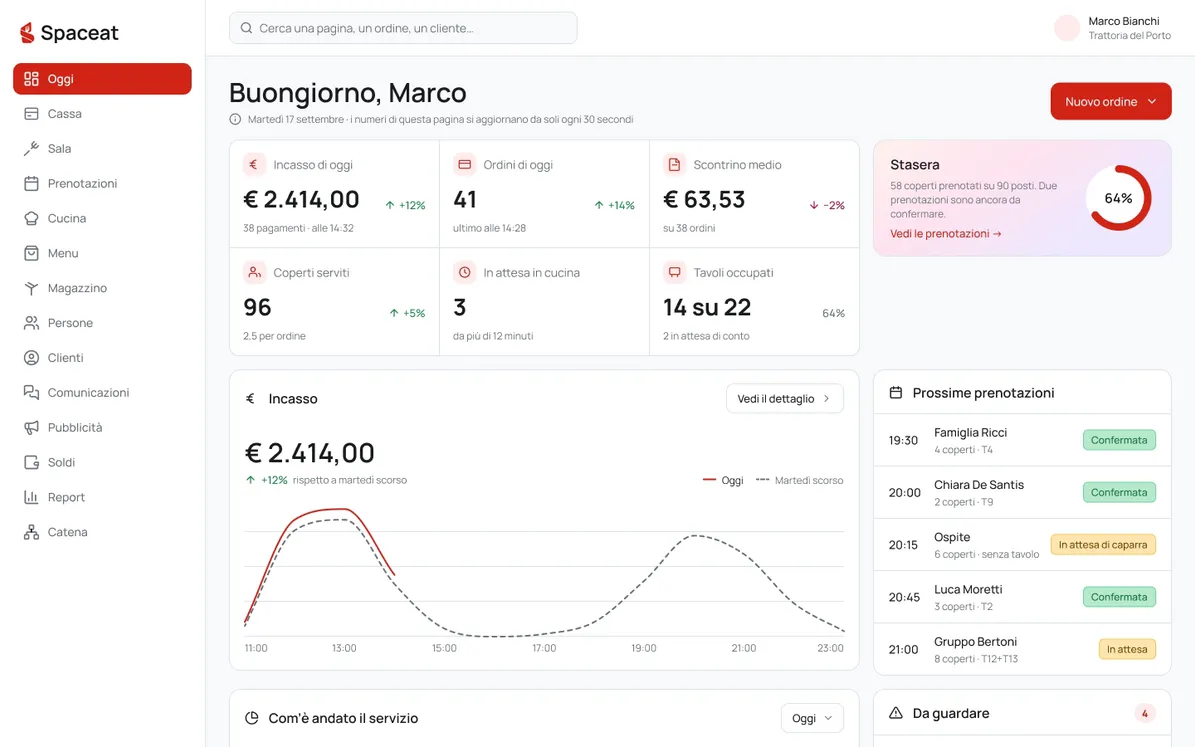
Task: Click the In attesa di caparra badge for Ospite
Action: (1103, 545)
